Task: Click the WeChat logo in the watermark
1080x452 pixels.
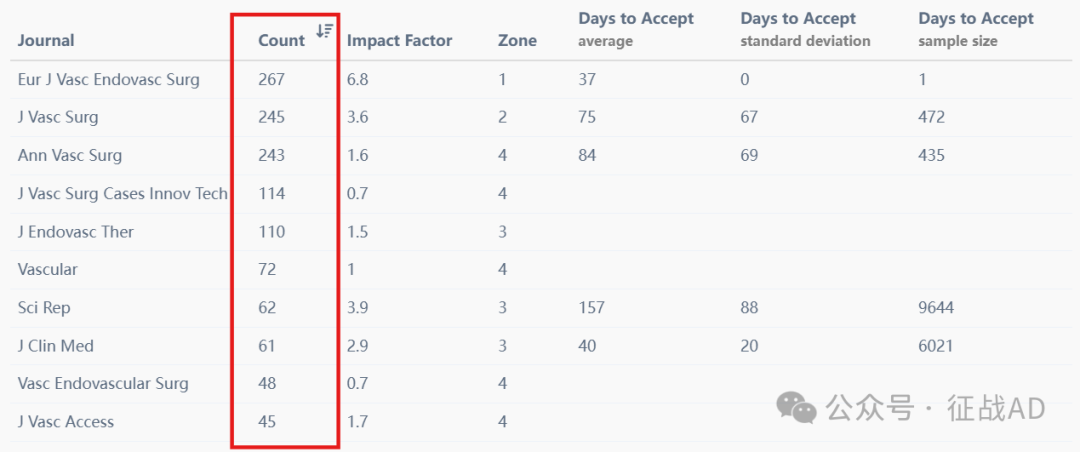Action: coord(796,408)
